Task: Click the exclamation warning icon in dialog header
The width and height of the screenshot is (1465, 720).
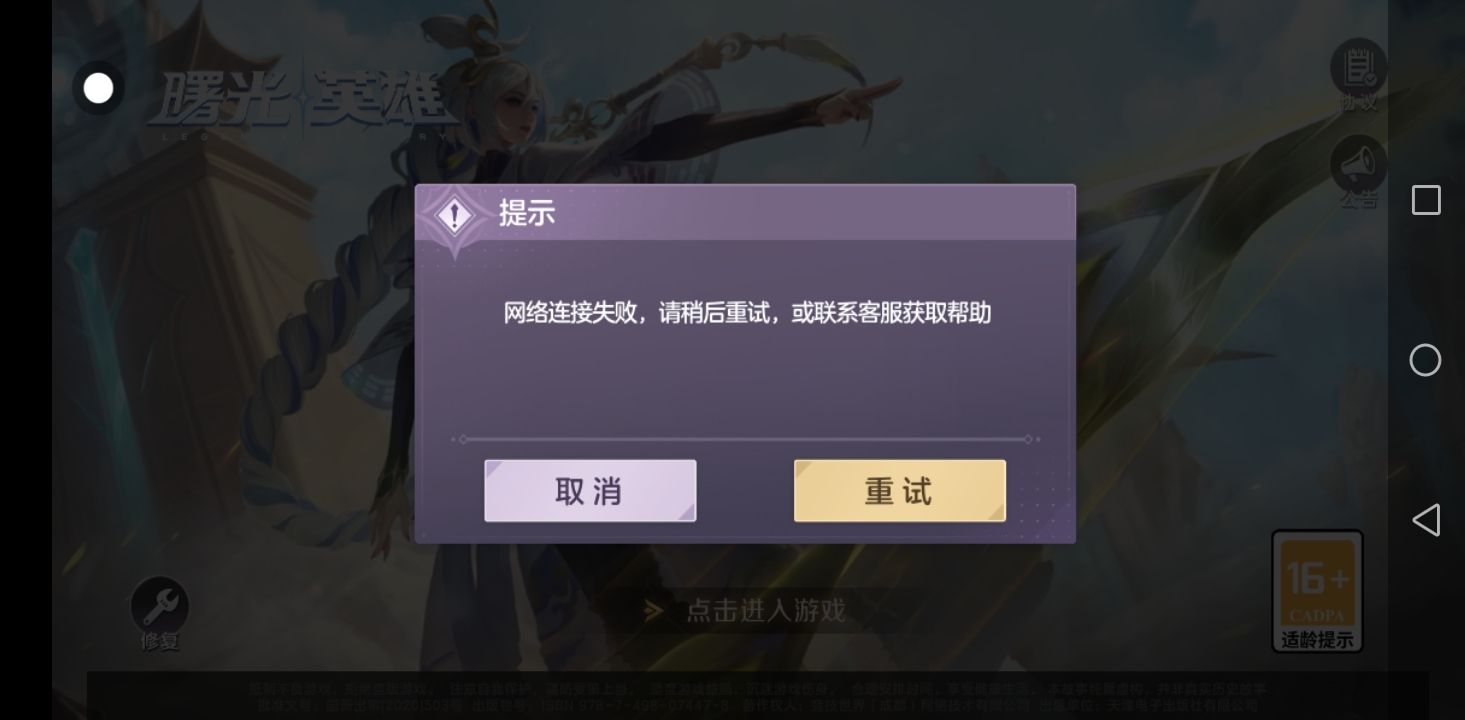Action: coord(455,215)
